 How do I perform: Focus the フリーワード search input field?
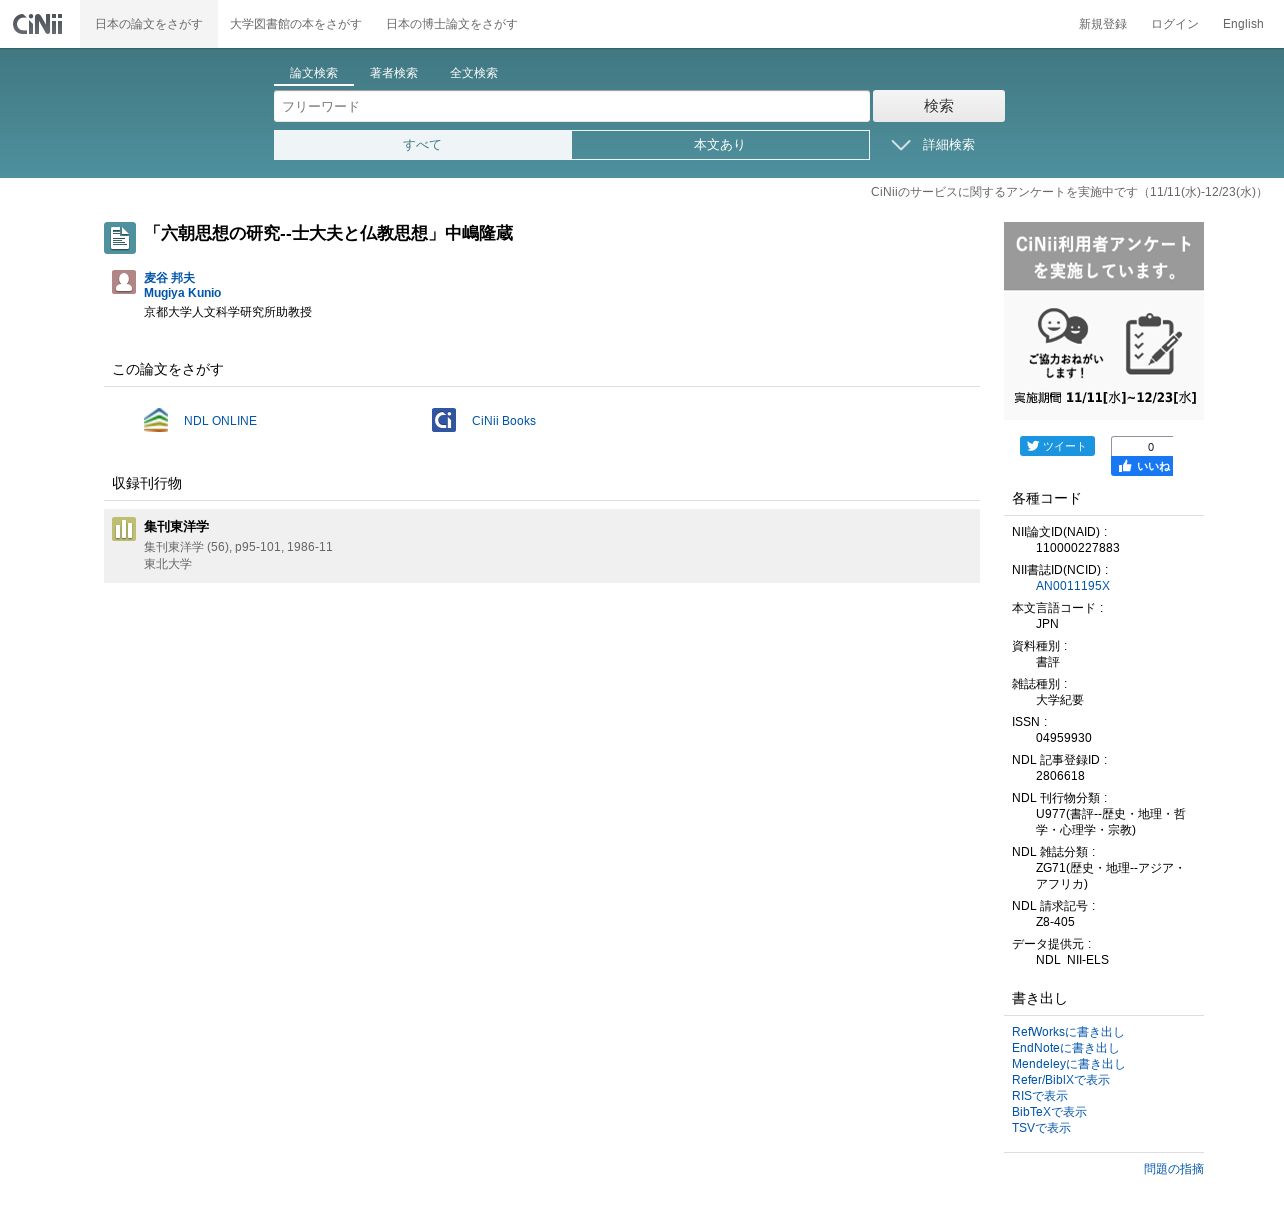(572, 106)
